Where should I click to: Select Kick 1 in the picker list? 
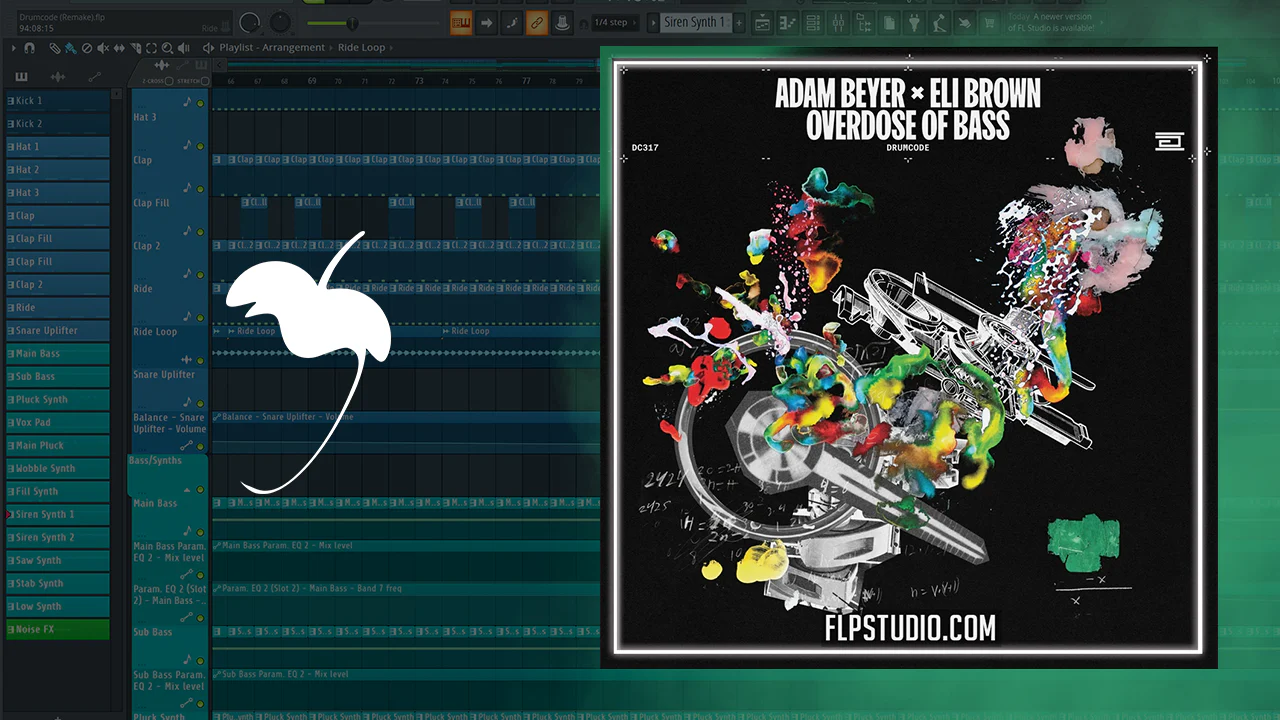(58, 101)
